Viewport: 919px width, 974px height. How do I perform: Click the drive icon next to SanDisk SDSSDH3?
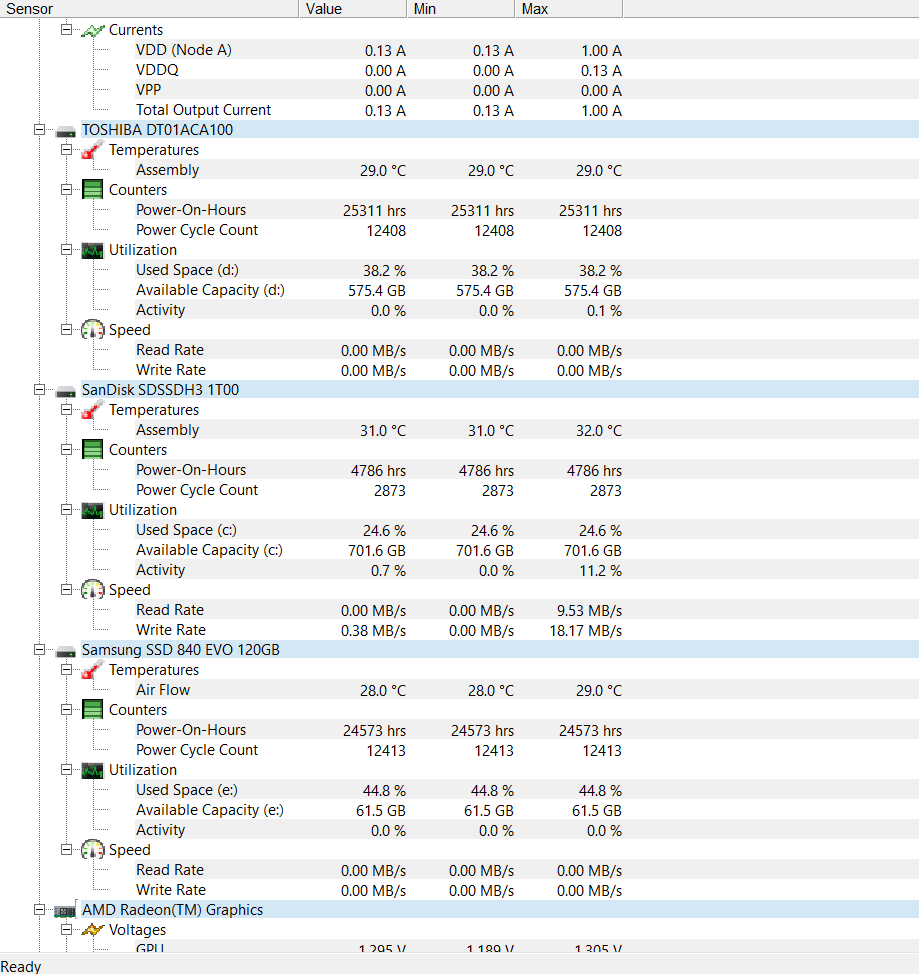coord(65,389)
